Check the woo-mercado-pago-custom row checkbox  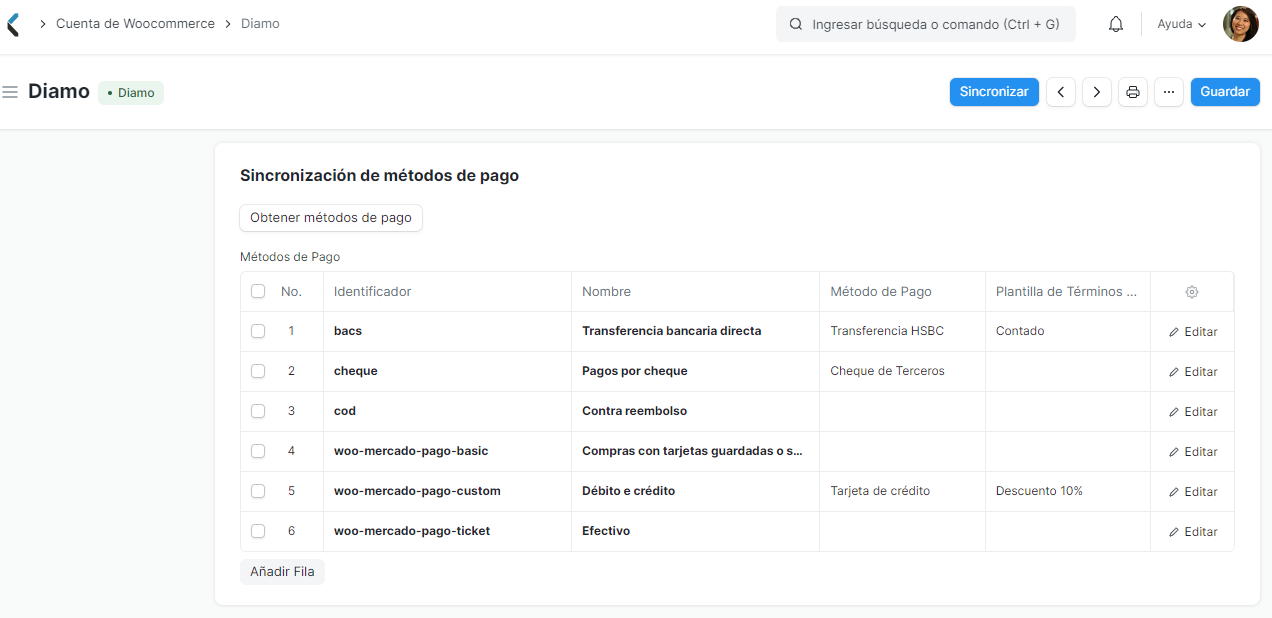[x=258, y=491]
